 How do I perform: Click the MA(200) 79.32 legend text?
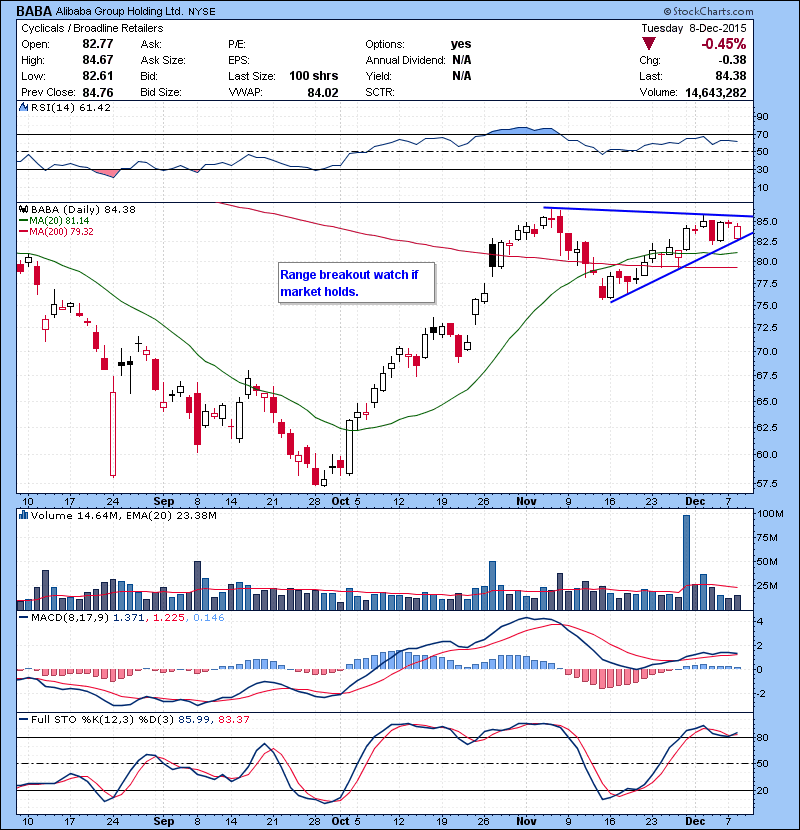click(61, 232)
